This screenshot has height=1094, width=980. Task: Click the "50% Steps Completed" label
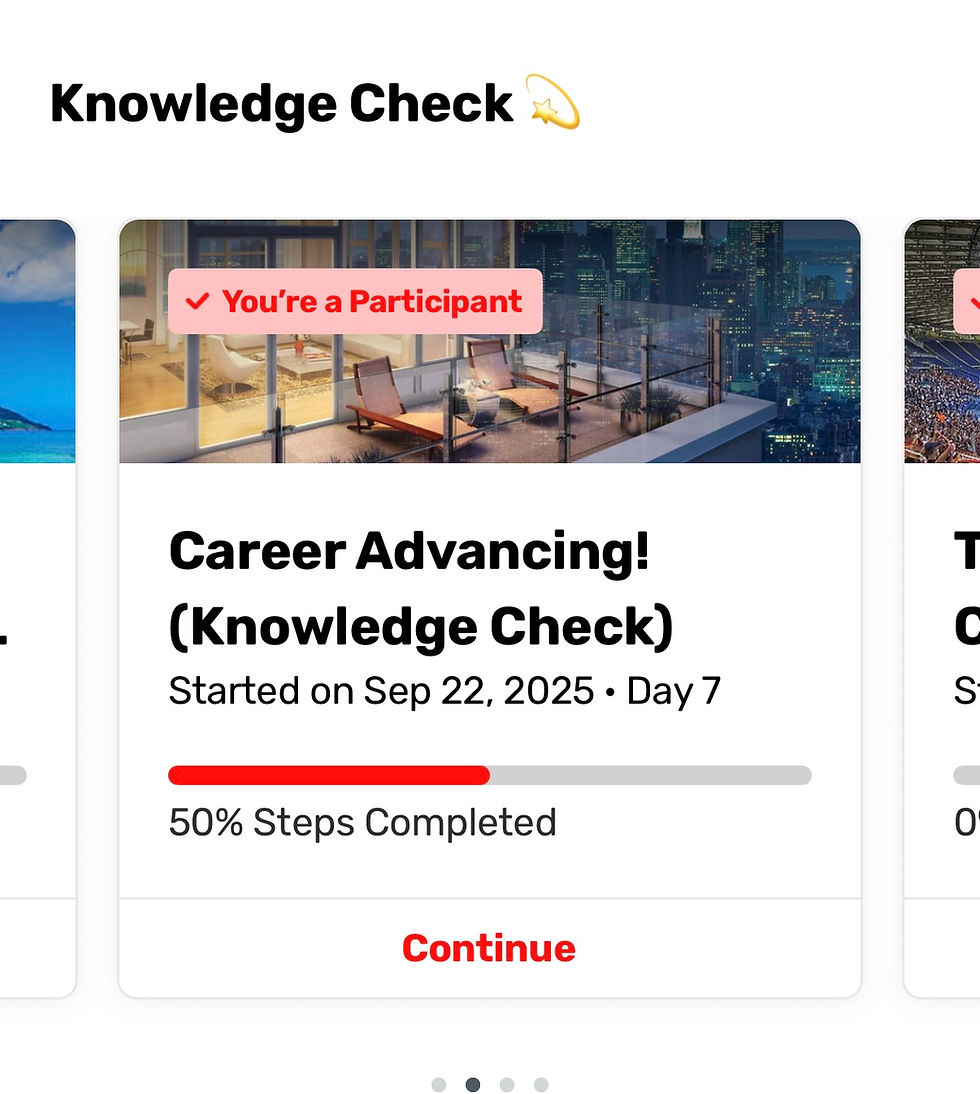click(x=362, y=823)
